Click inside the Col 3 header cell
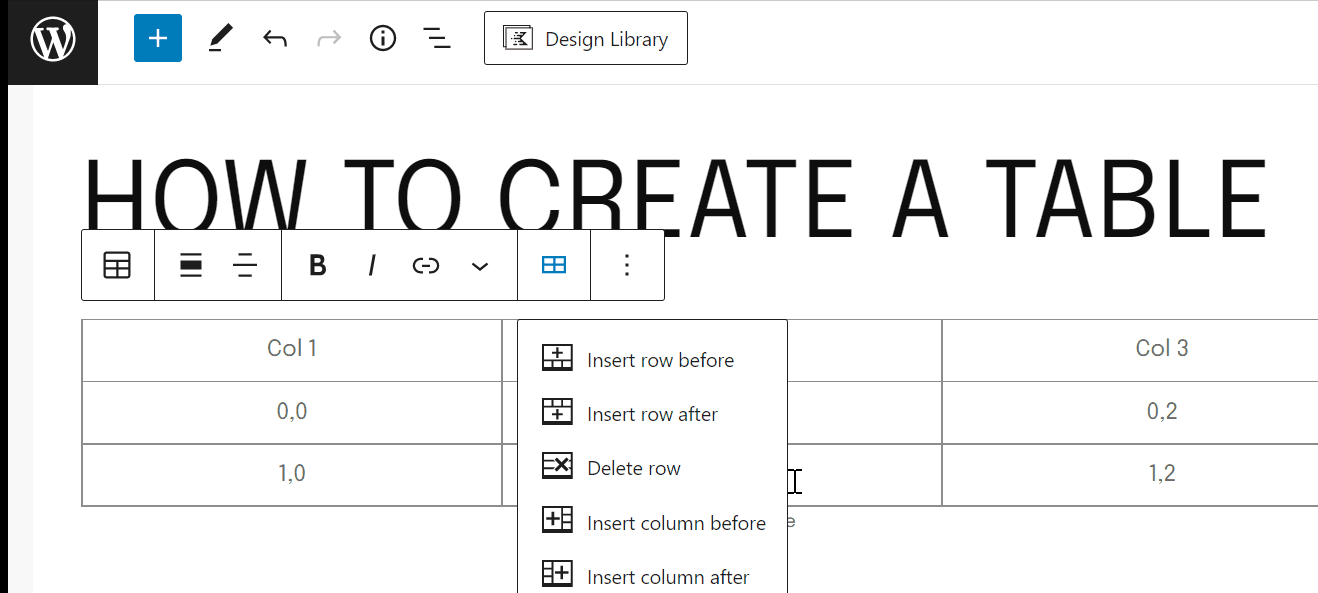The height and width of the screenshot is (593, 1318). click(x=1161, y=348)
